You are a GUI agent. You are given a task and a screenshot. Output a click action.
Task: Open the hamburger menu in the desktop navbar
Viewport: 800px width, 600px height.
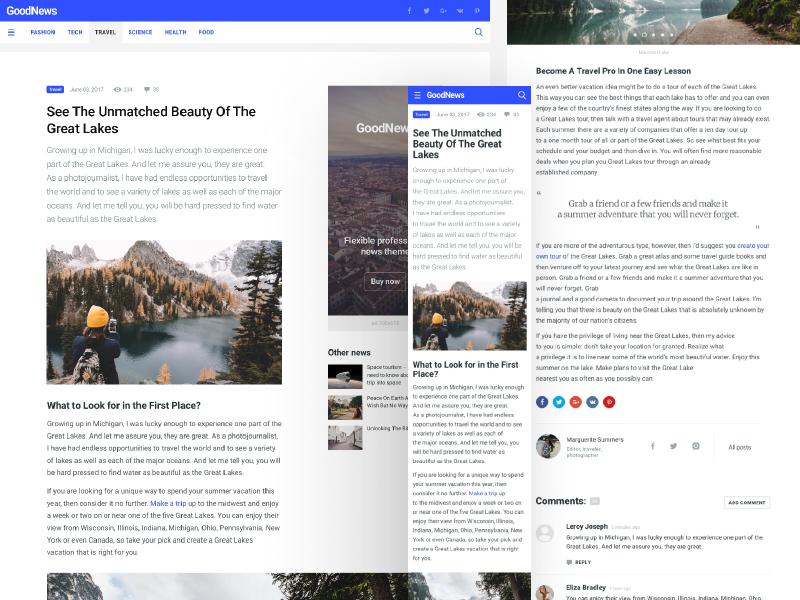pos(11,32)
